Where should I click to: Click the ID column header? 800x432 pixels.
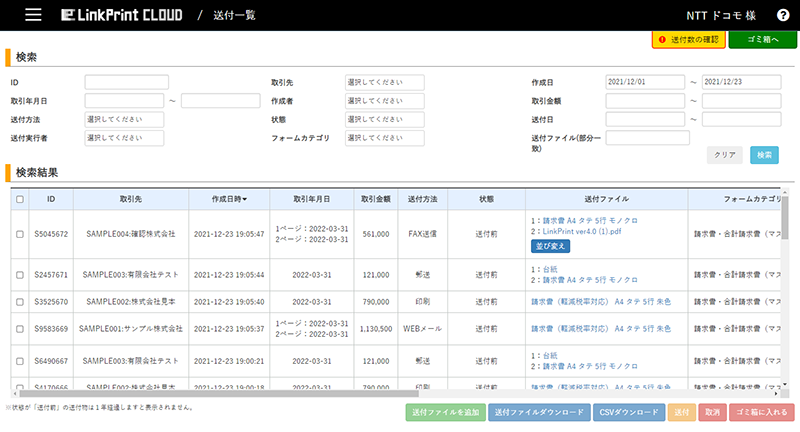(51, 199)
